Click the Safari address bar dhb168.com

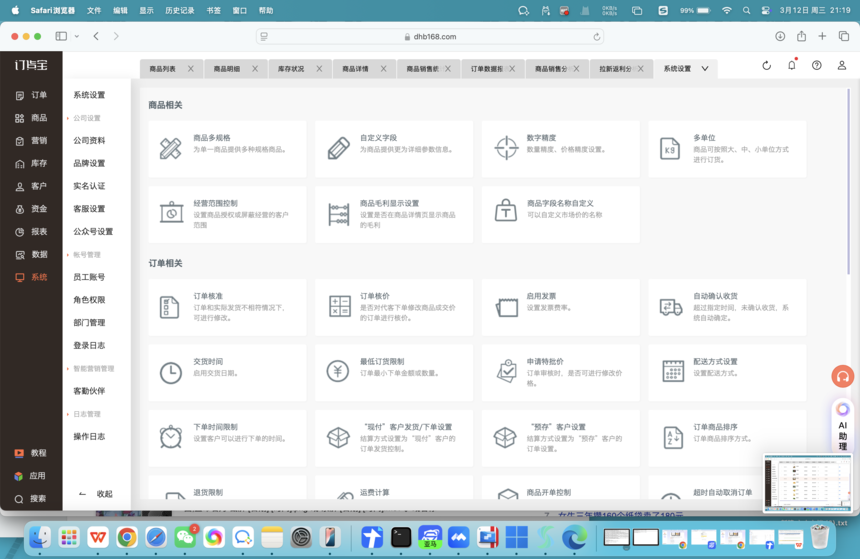coord(430,37)
